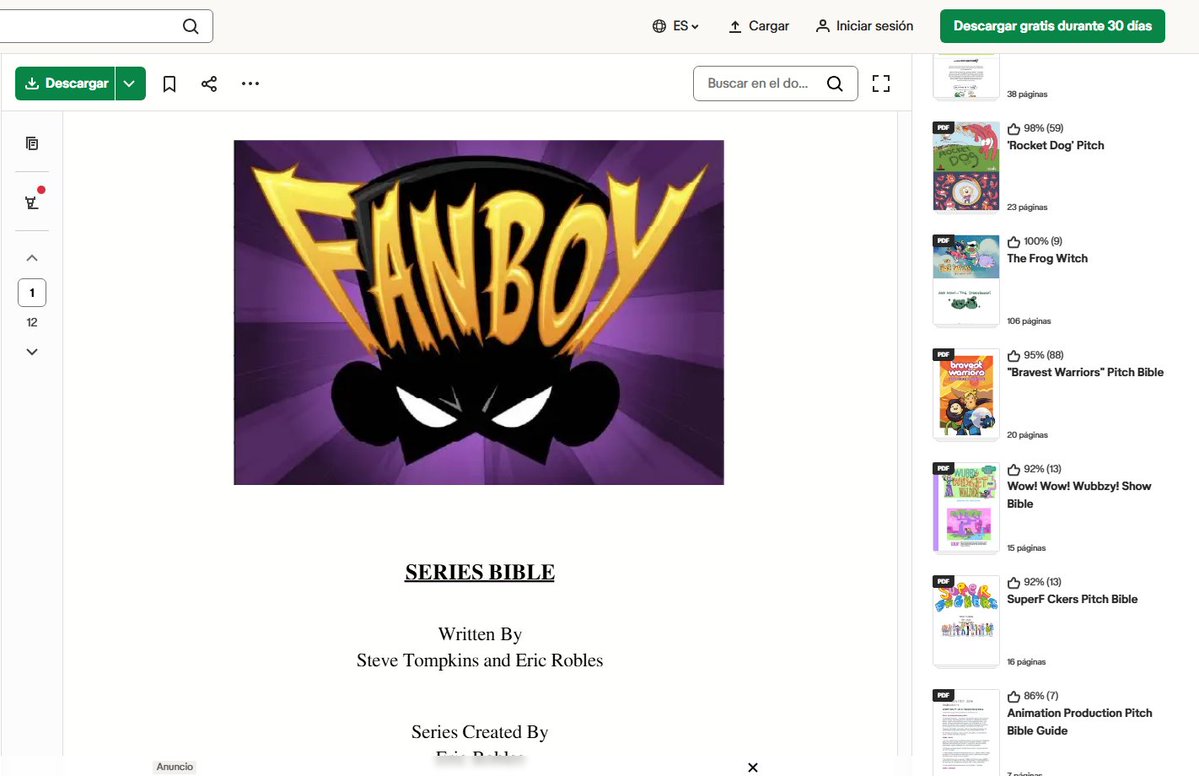
Task: Click the Buscar en el documento field
Action: pyautogui.click(x=775, y=83)
